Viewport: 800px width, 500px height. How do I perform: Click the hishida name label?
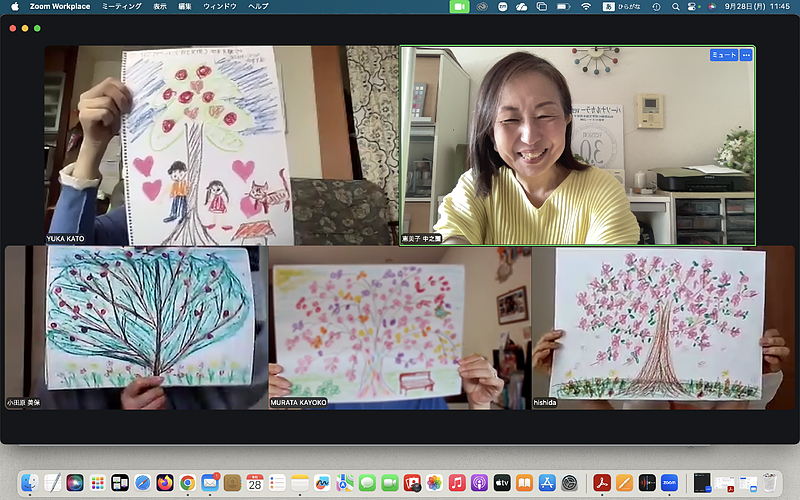coord(545,403)
